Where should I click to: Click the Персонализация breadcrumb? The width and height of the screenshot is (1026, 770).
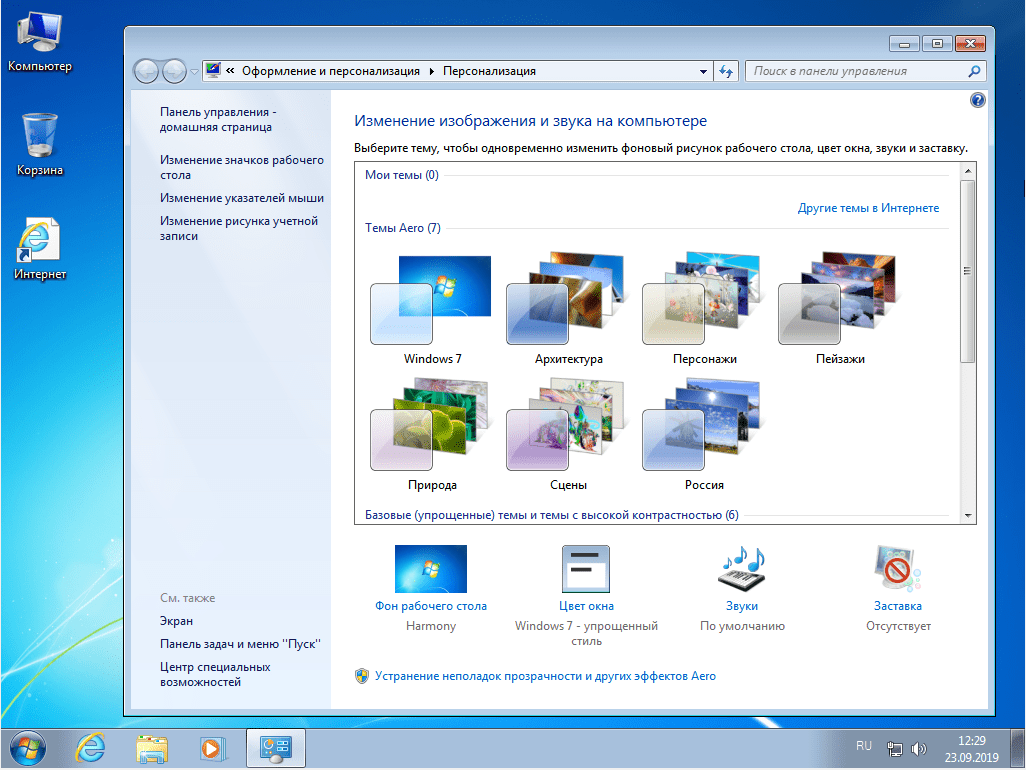[x=489, y=71]
